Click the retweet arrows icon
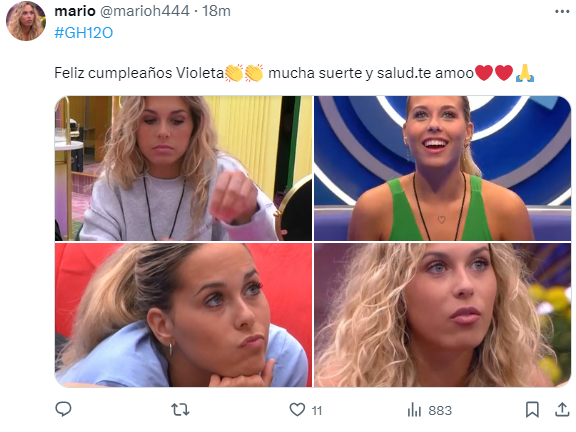 coord(180,409)
